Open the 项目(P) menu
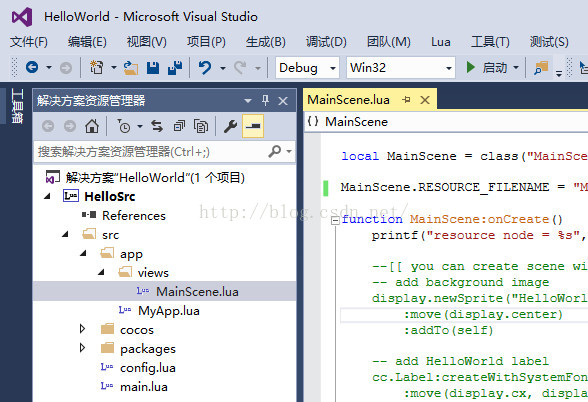Screen dimensions: 588x402 point(206,42)
